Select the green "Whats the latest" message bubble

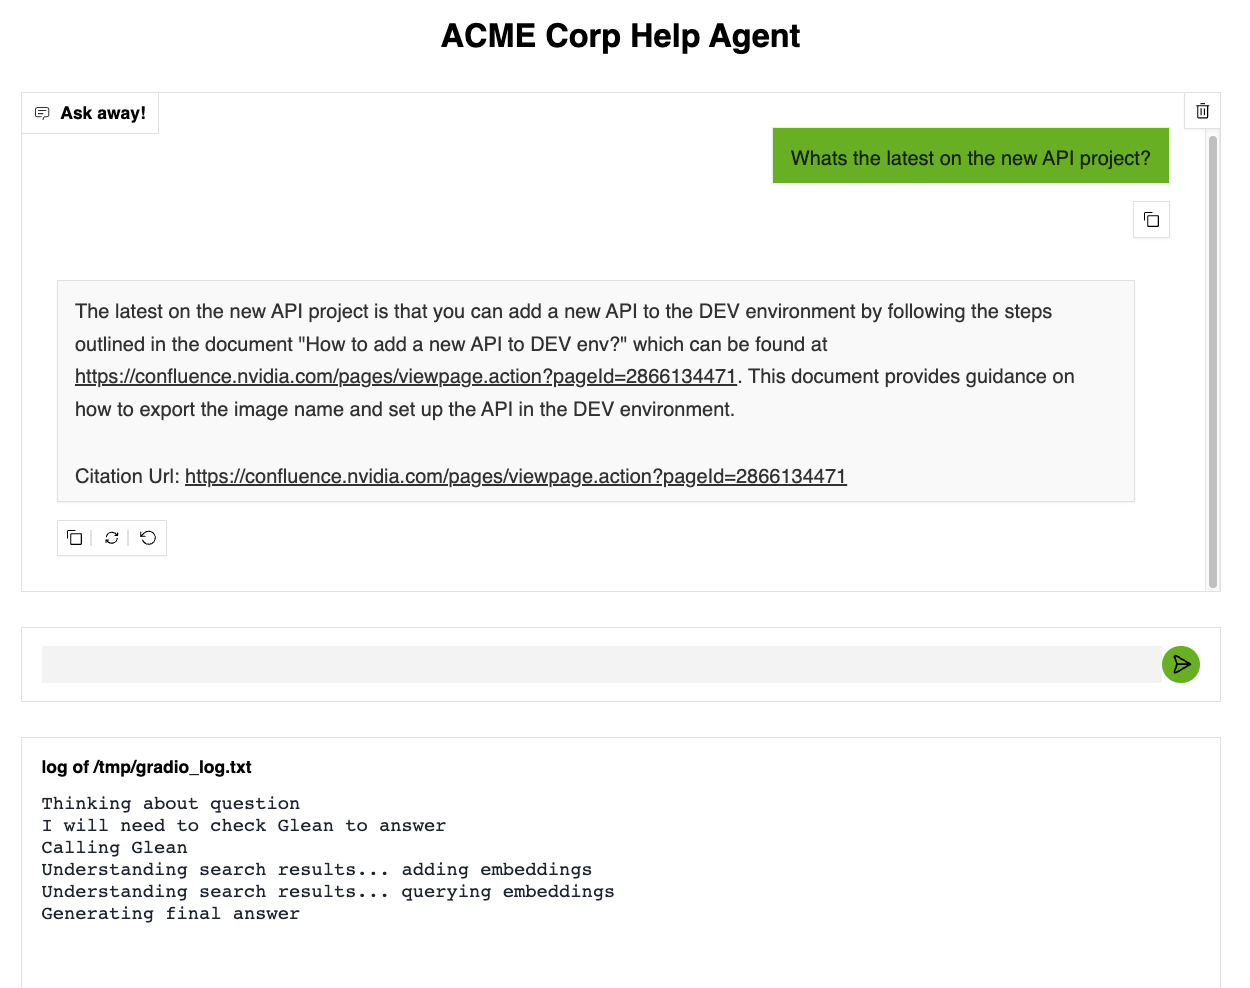tap(970, 157)
